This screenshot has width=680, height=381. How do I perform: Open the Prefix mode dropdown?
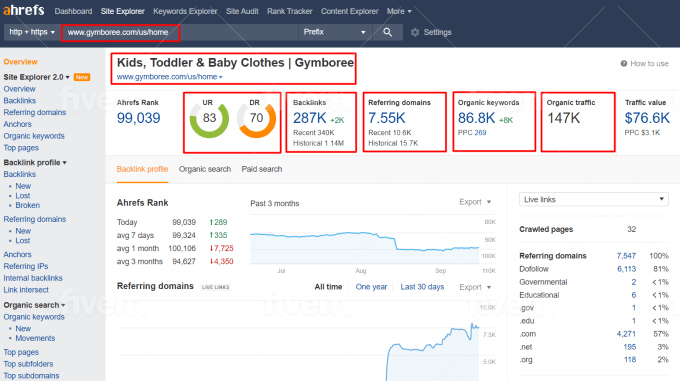pyautogui.click(x=335, y=32)
